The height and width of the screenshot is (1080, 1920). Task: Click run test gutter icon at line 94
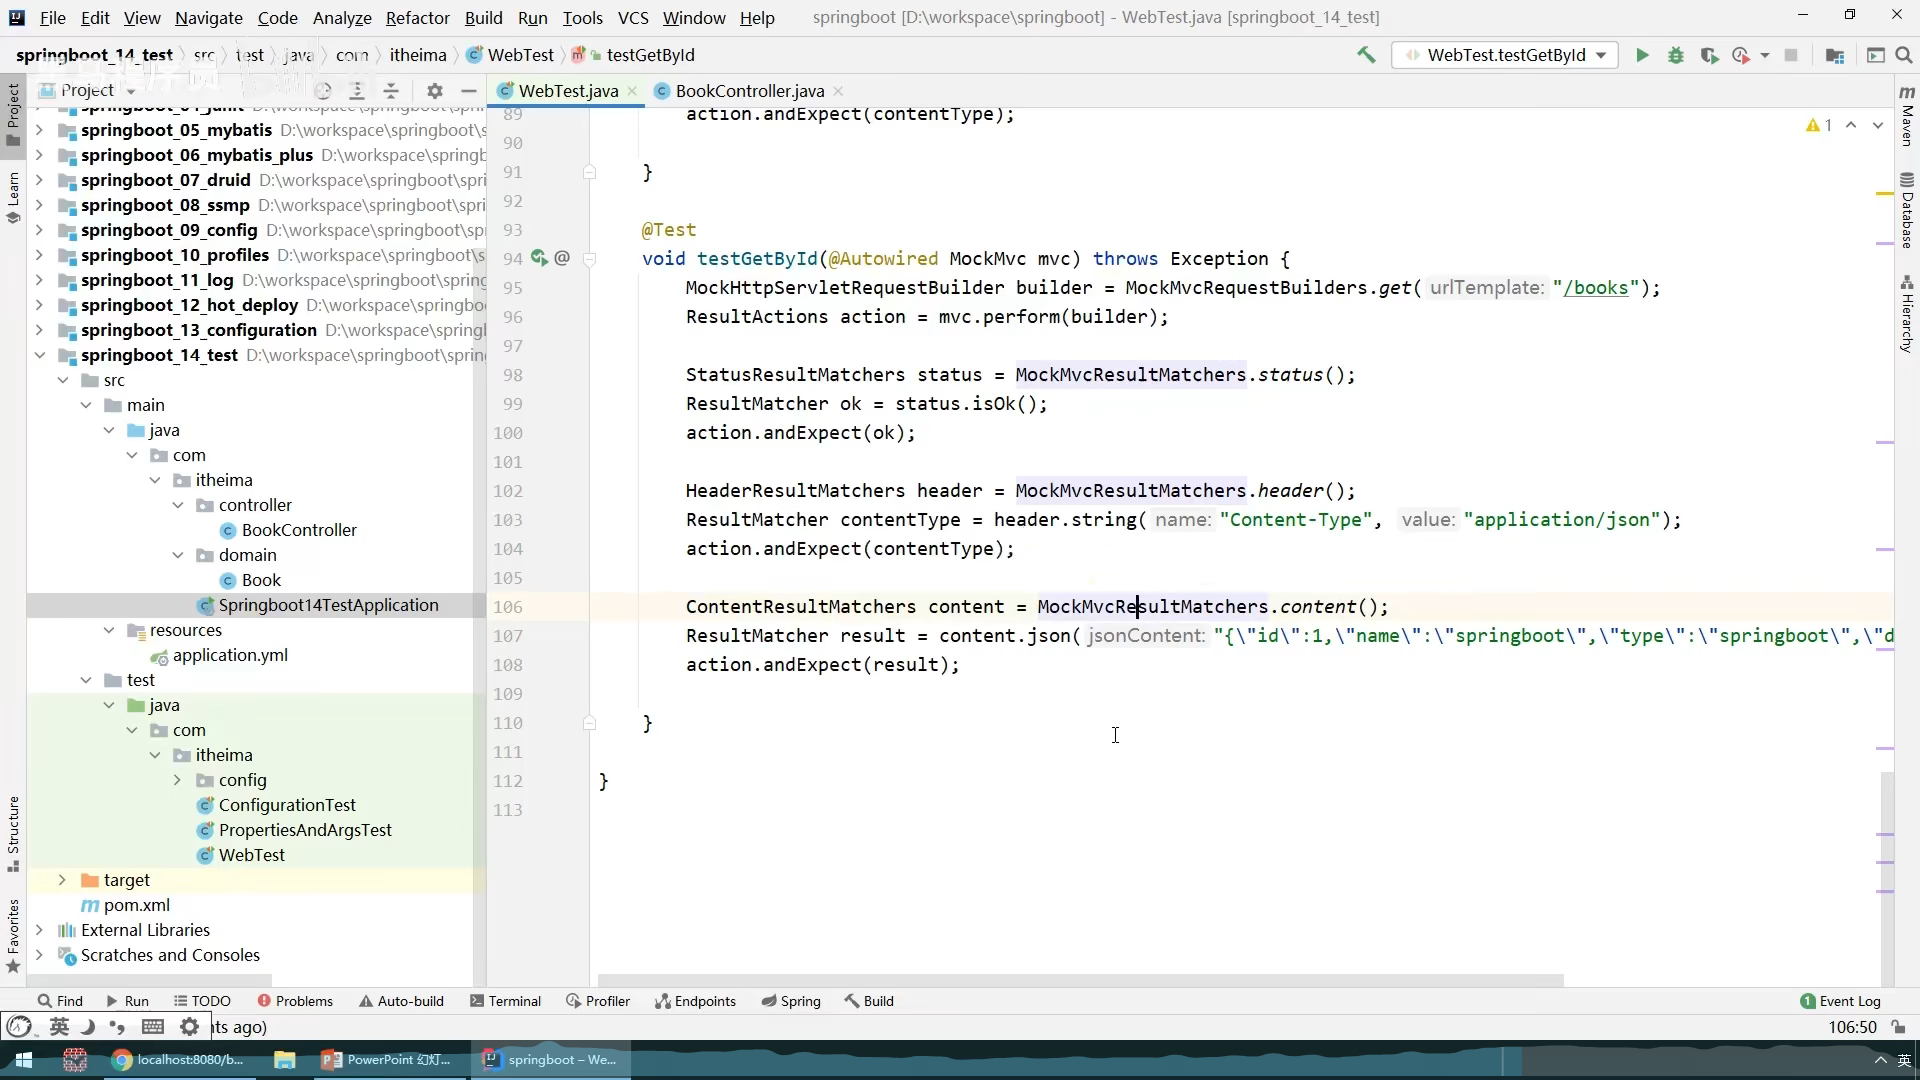pyautogui.click(x=539, y=258)
